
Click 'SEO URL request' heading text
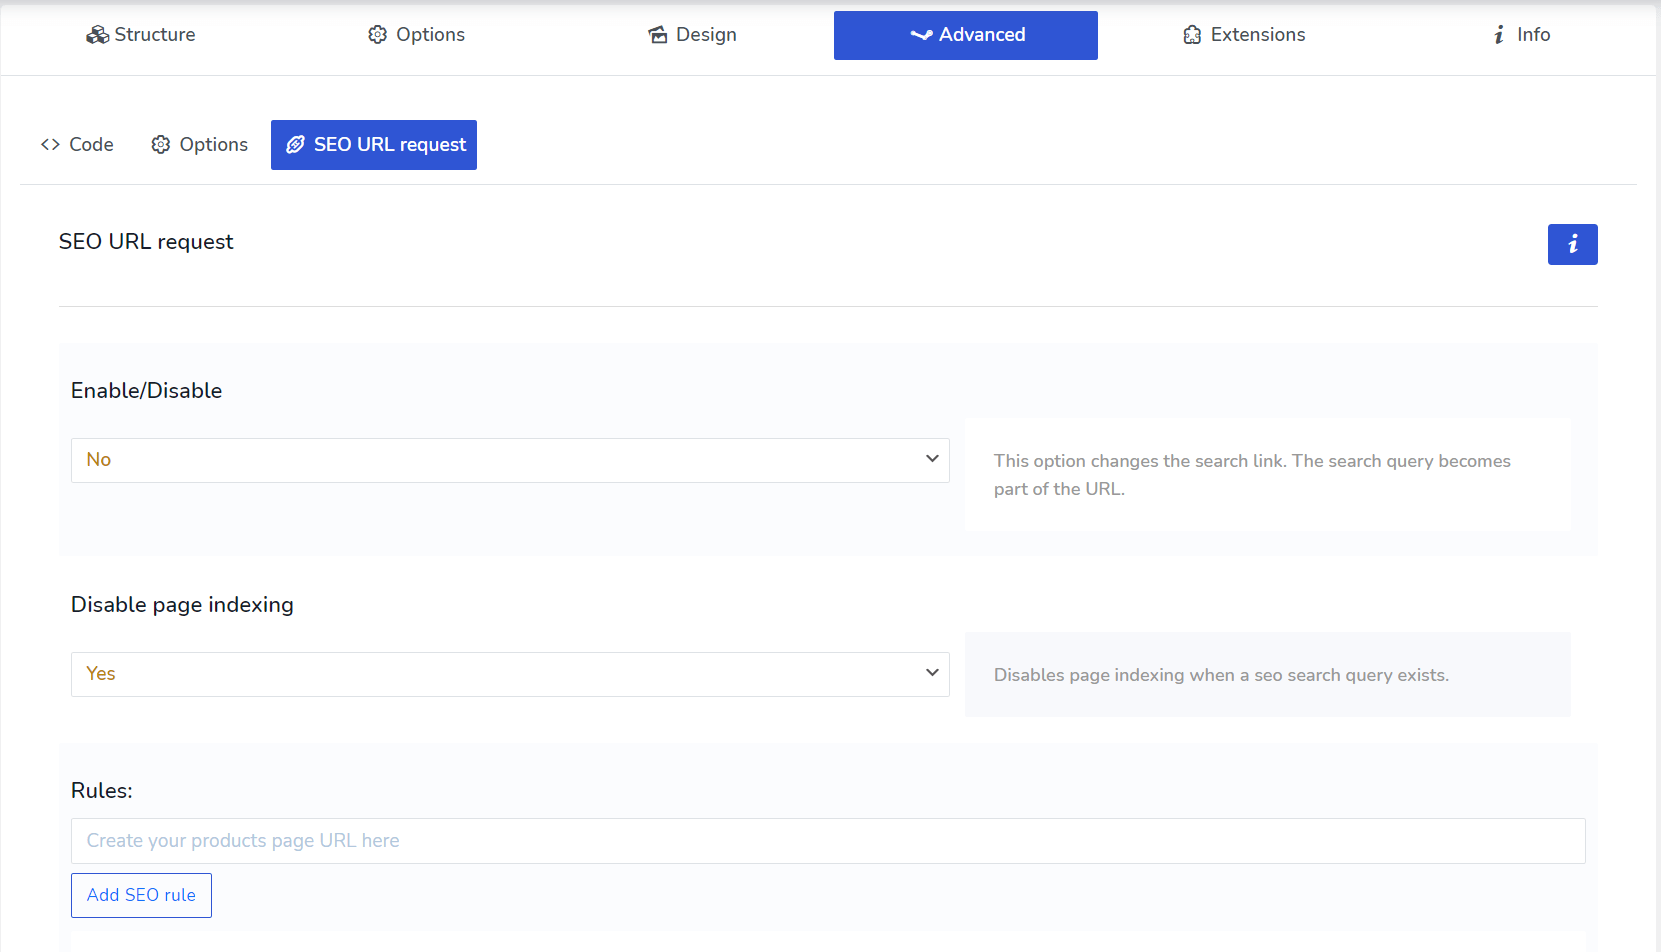146,242
